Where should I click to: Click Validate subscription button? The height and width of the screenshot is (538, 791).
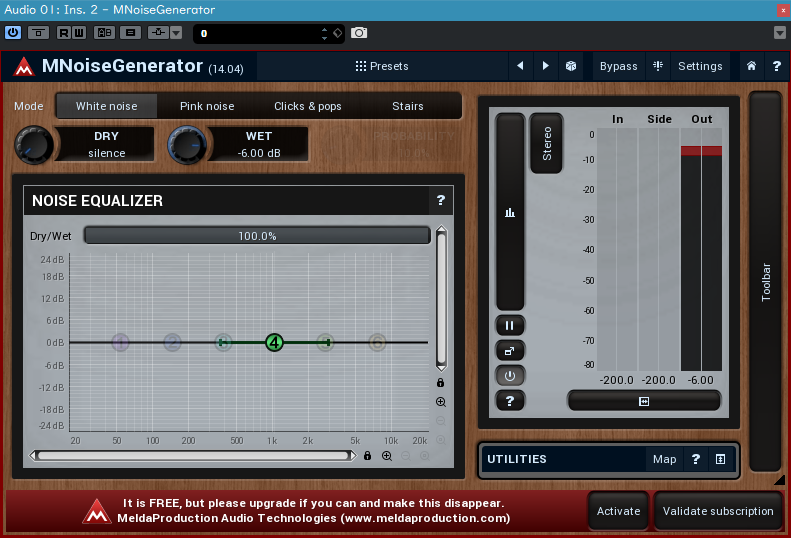[x=718, y=511]
